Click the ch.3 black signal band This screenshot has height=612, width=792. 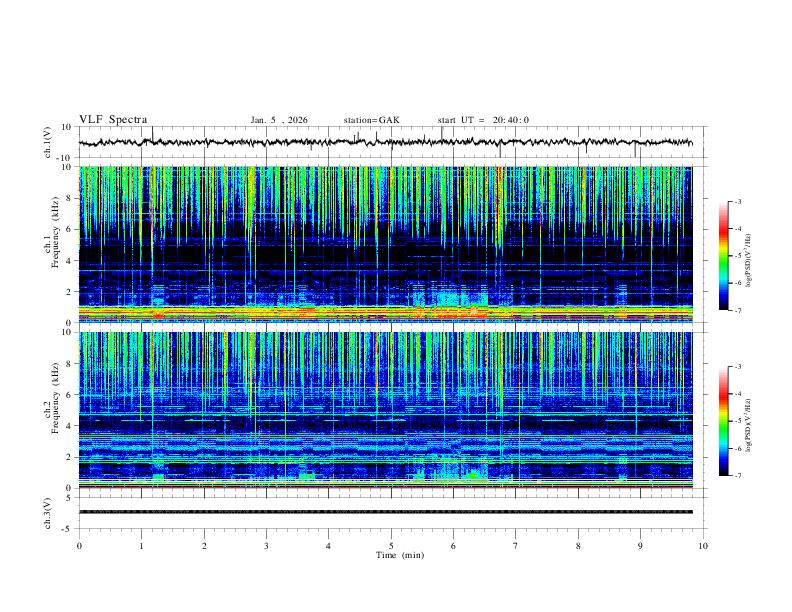(x=385, y=512)
